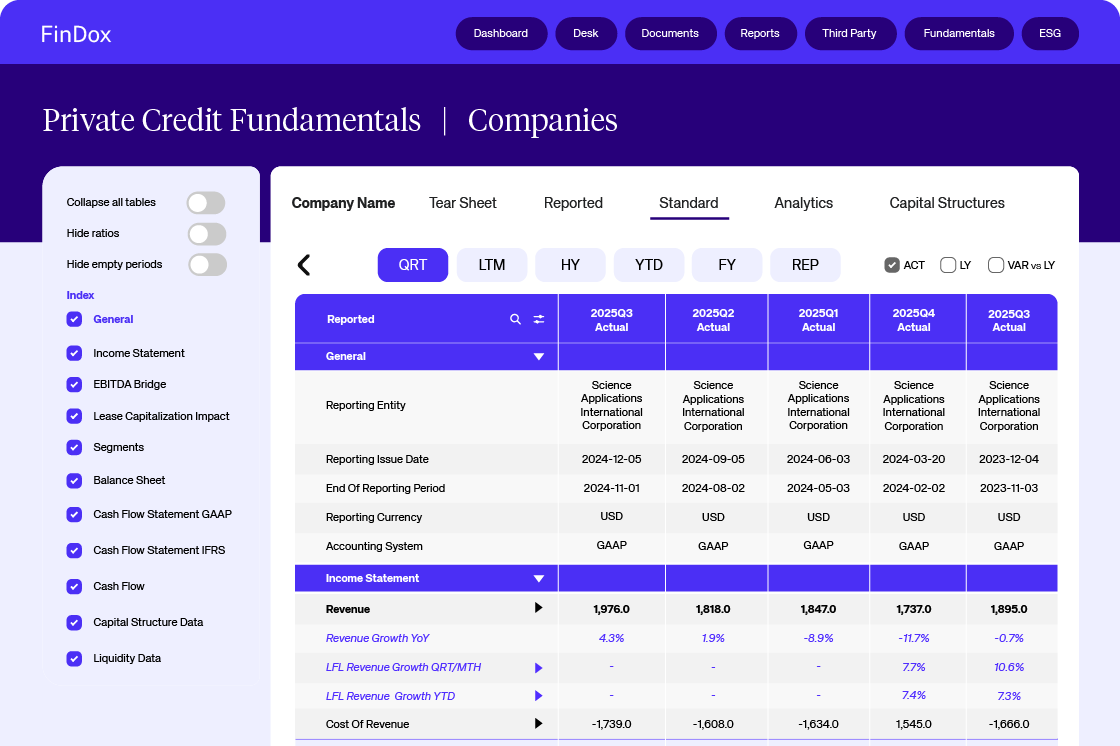Uncheck the Balance Sheet index checkbox
The height and width of the screenshot is (746, 1120).
tap(74, 480)
